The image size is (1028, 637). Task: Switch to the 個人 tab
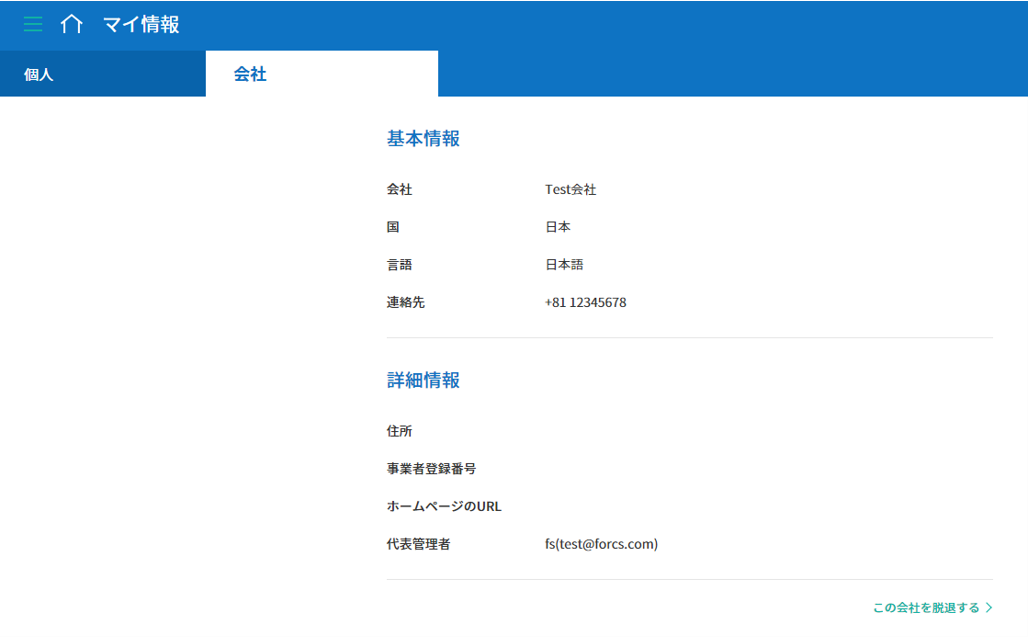39,75
